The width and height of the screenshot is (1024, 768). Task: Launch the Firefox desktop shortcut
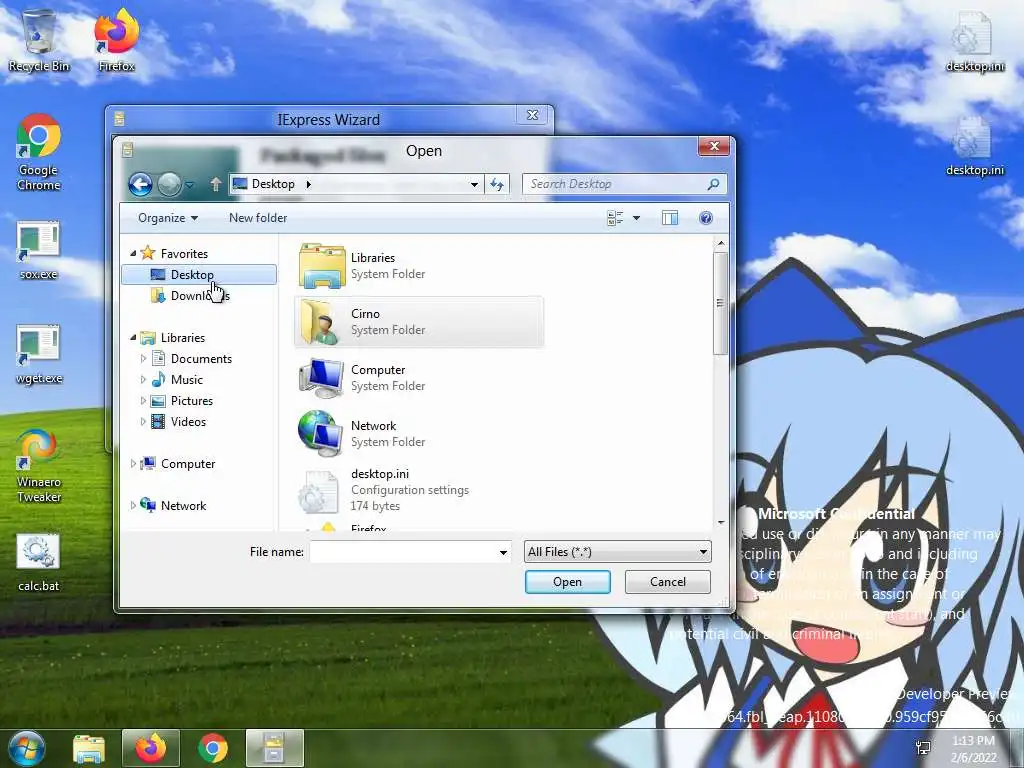tap(116, 40)
